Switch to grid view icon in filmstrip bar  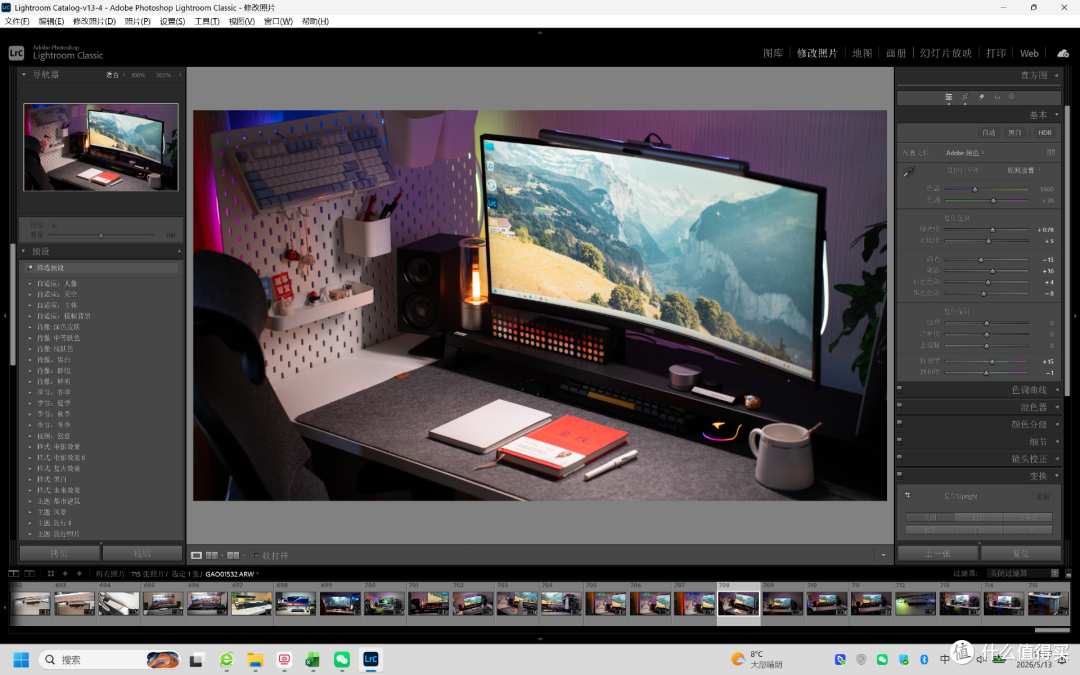point(50,573)
